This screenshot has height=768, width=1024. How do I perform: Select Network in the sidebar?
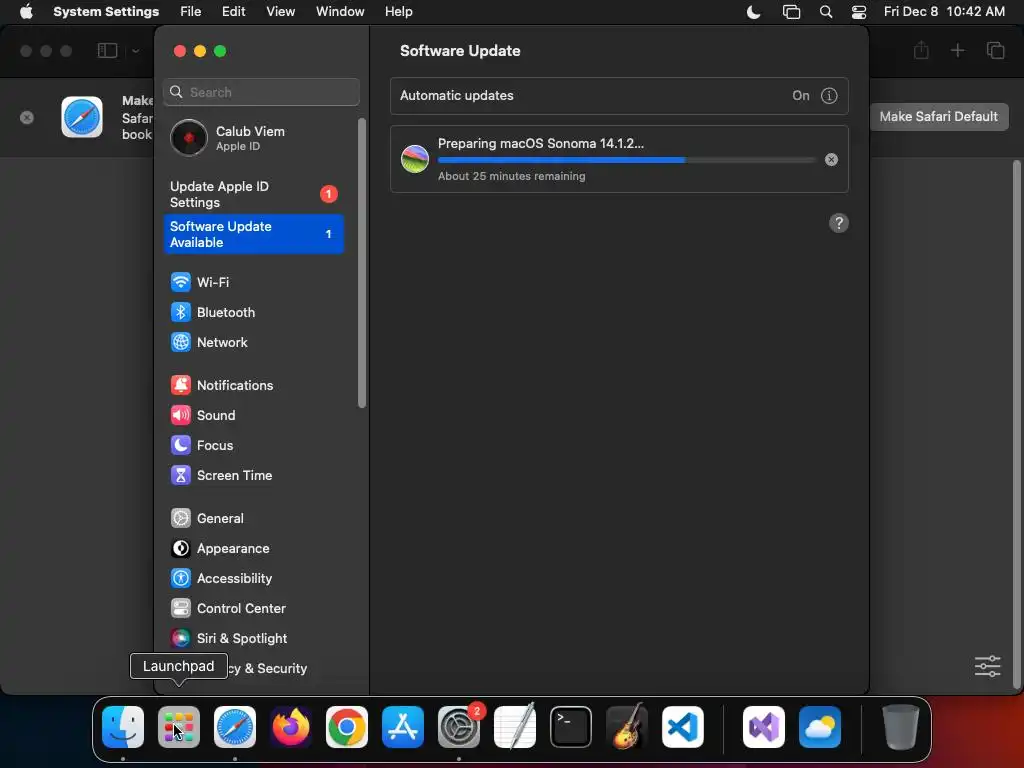253,342
